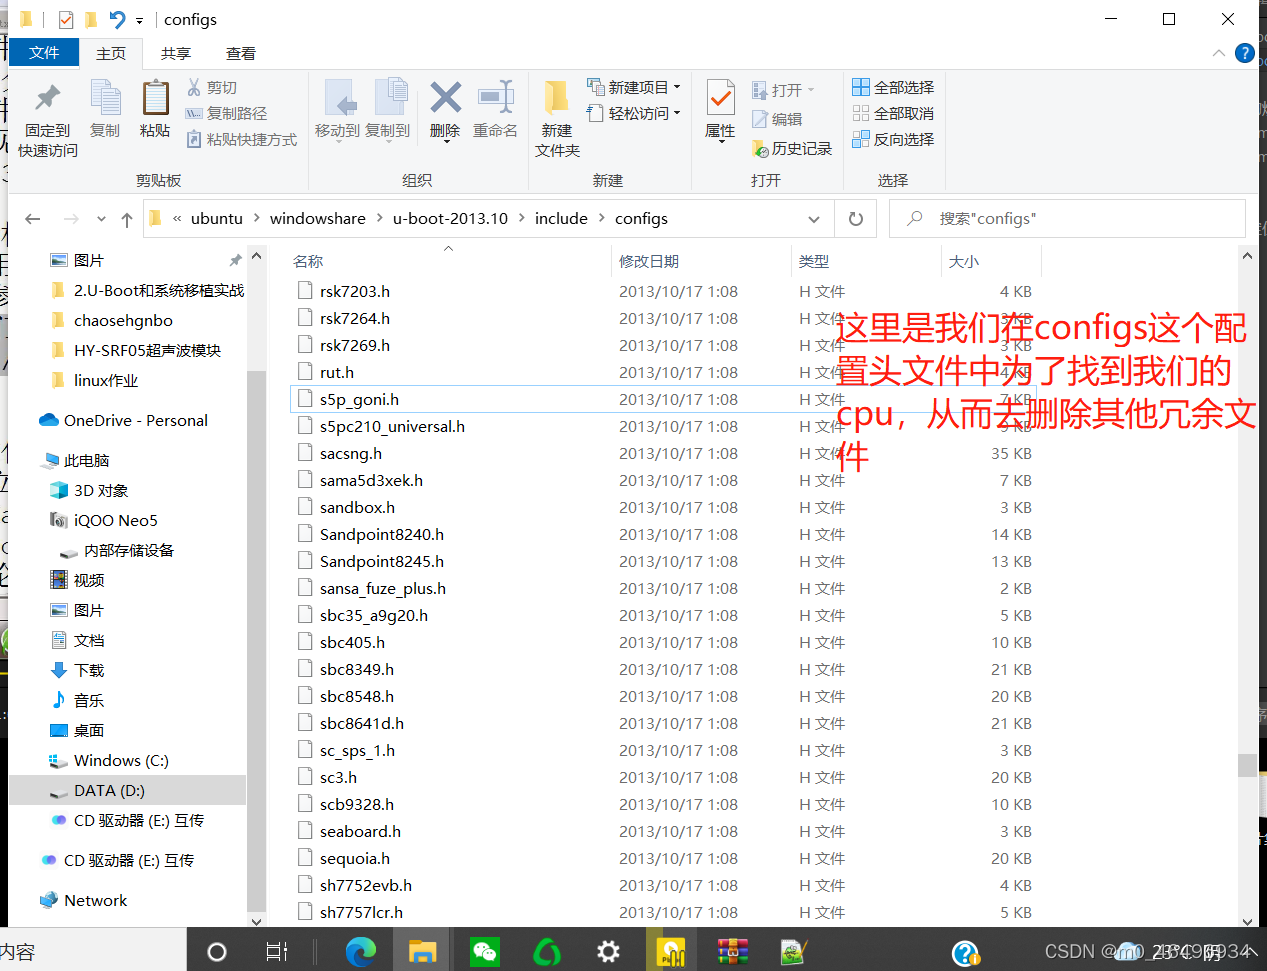The image size is (1267, 971).
Task: Open the ribbon Help question mark icon
Action: click(1245, 53)
